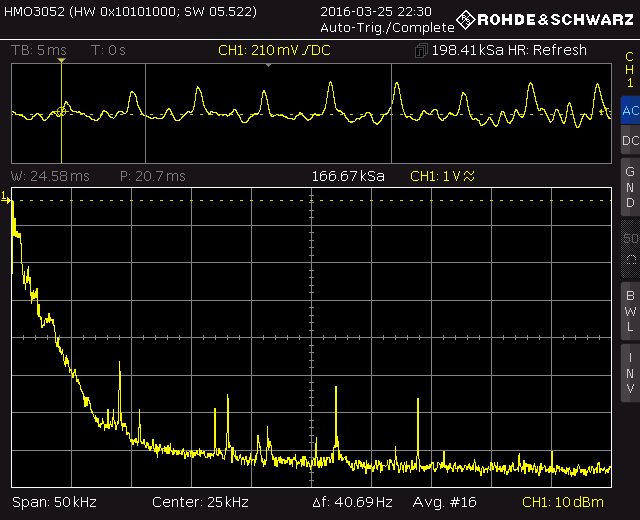The image size is (640, 520).
Task: Select the CH1 210 mV/DC scale readout
Action: [275, 50]
